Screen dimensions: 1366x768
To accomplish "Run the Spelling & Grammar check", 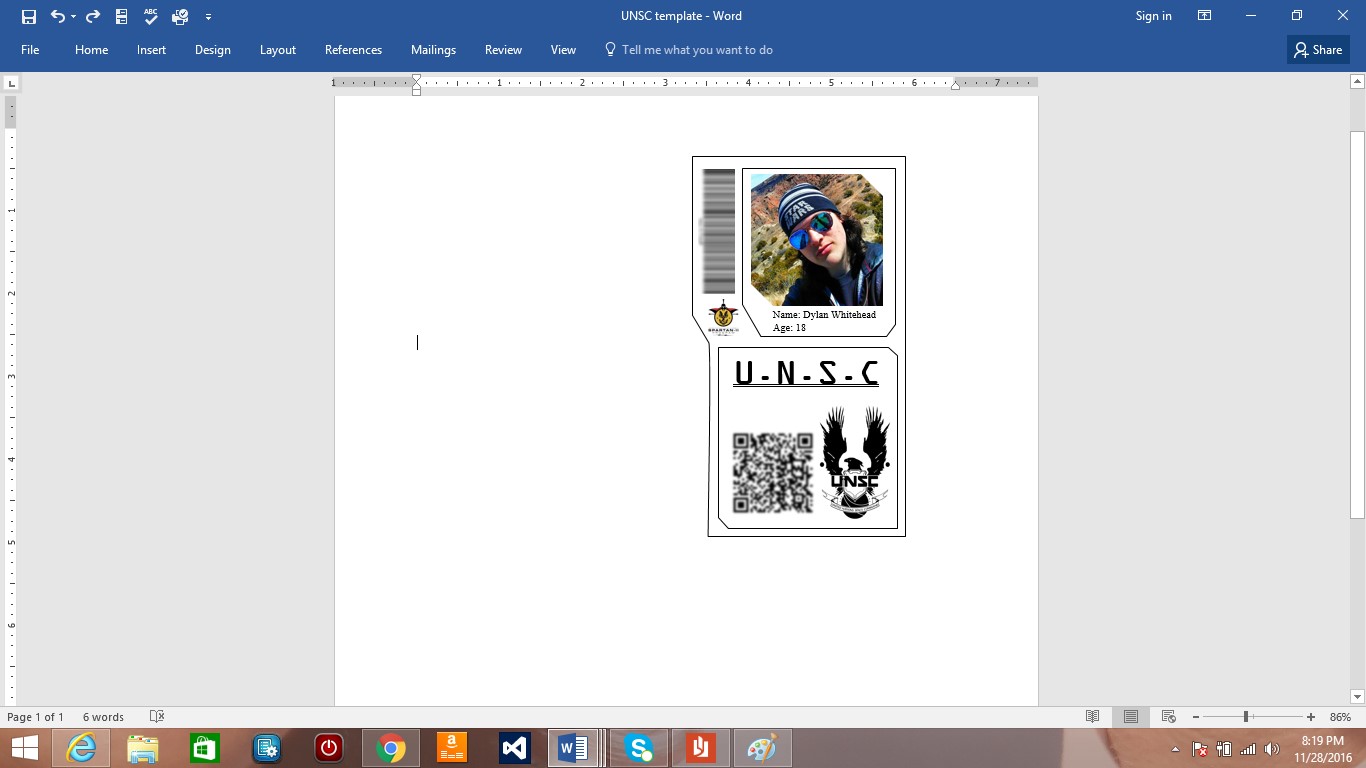I will [151, 16].
